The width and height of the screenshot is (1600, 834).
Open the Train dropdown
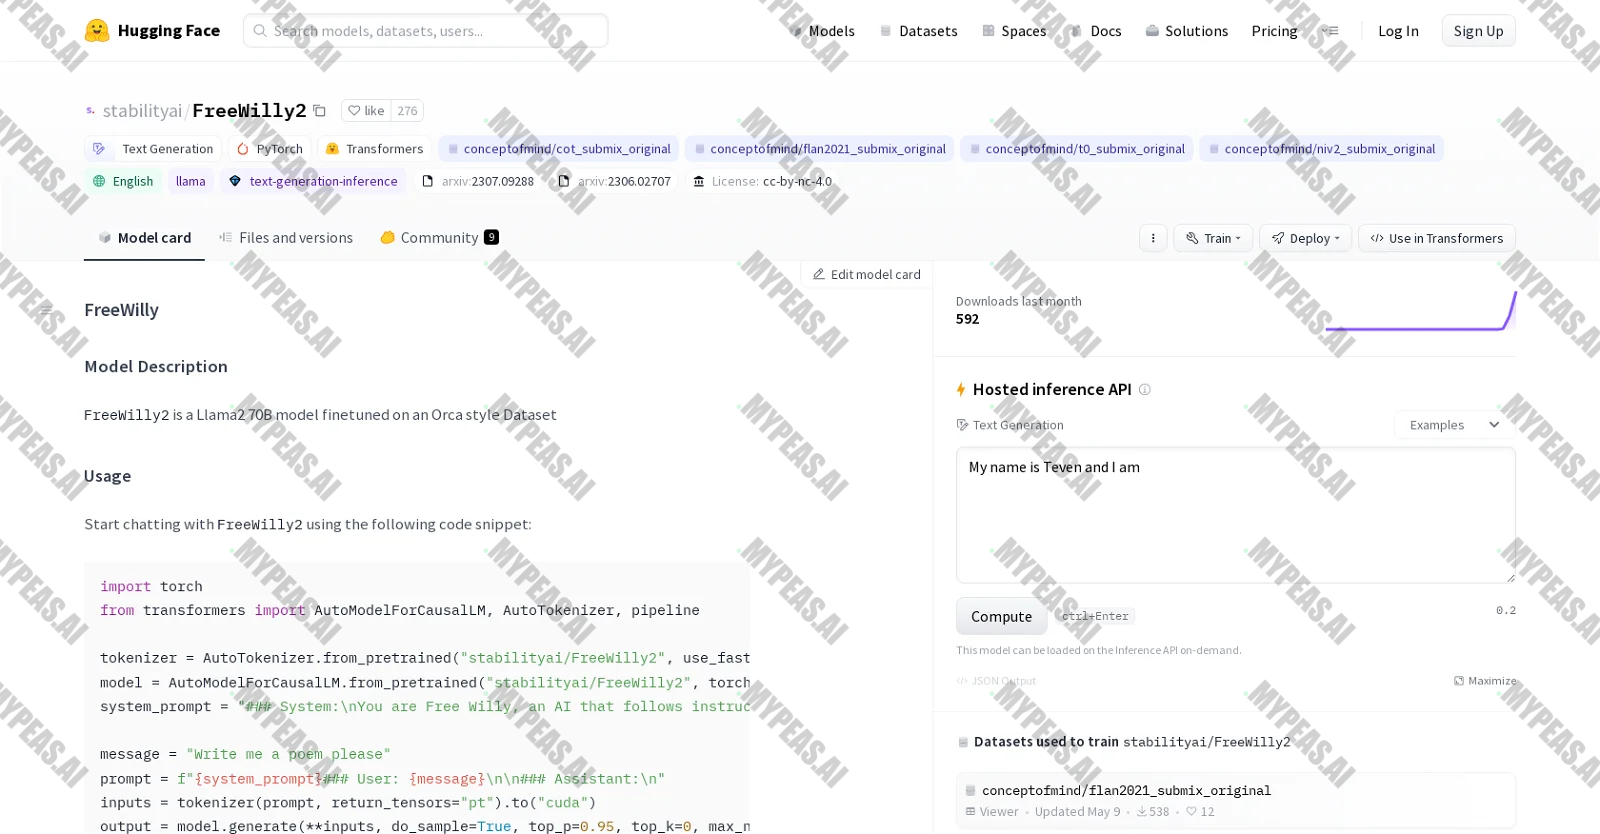click(1213, 238)
